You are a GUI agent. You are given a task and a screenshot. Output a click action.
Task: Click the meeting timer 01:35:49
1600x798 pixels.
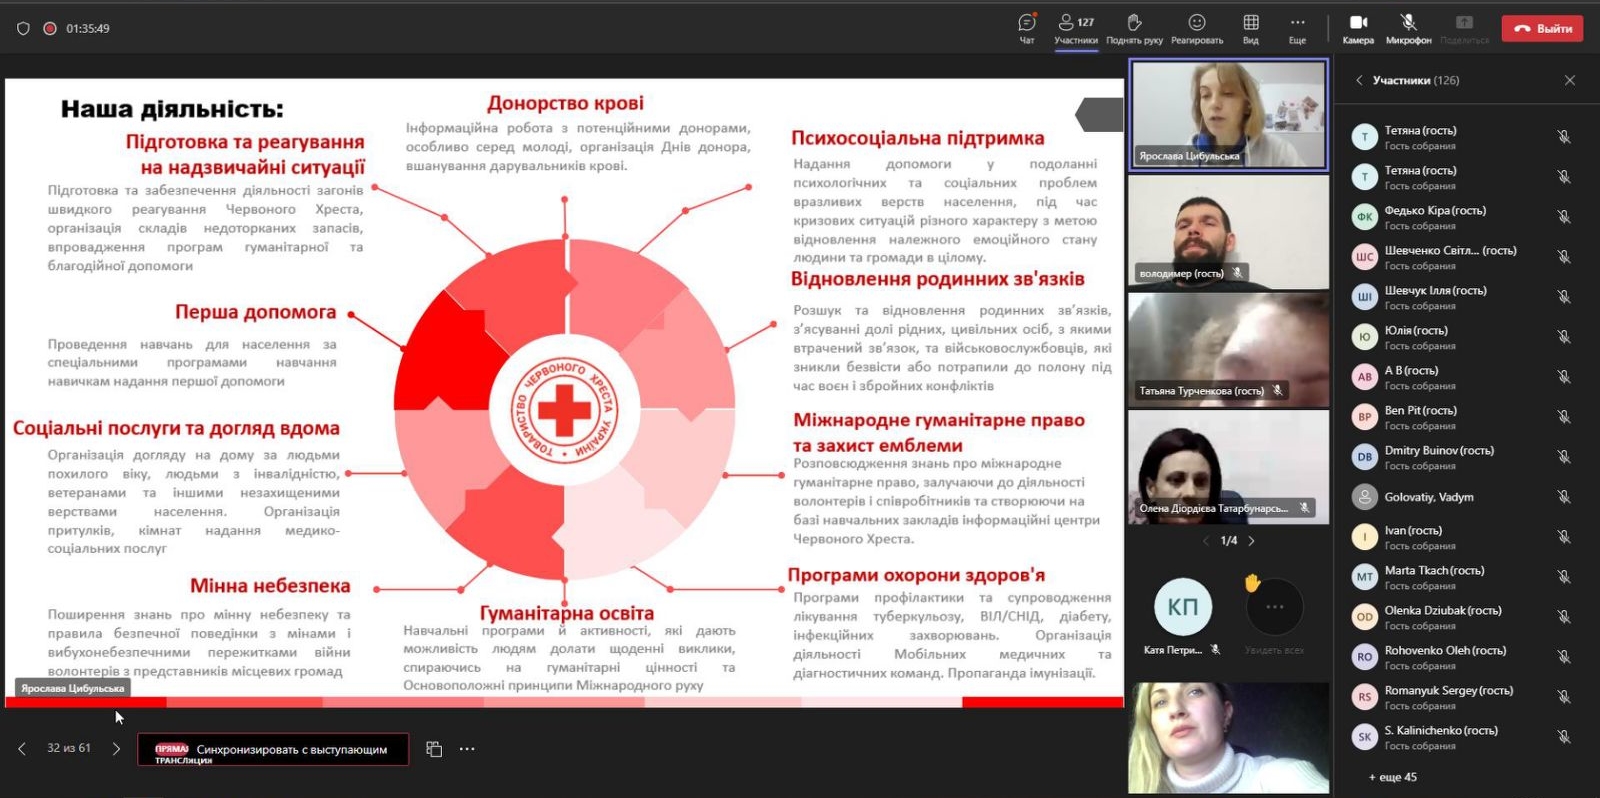(88, 29)
